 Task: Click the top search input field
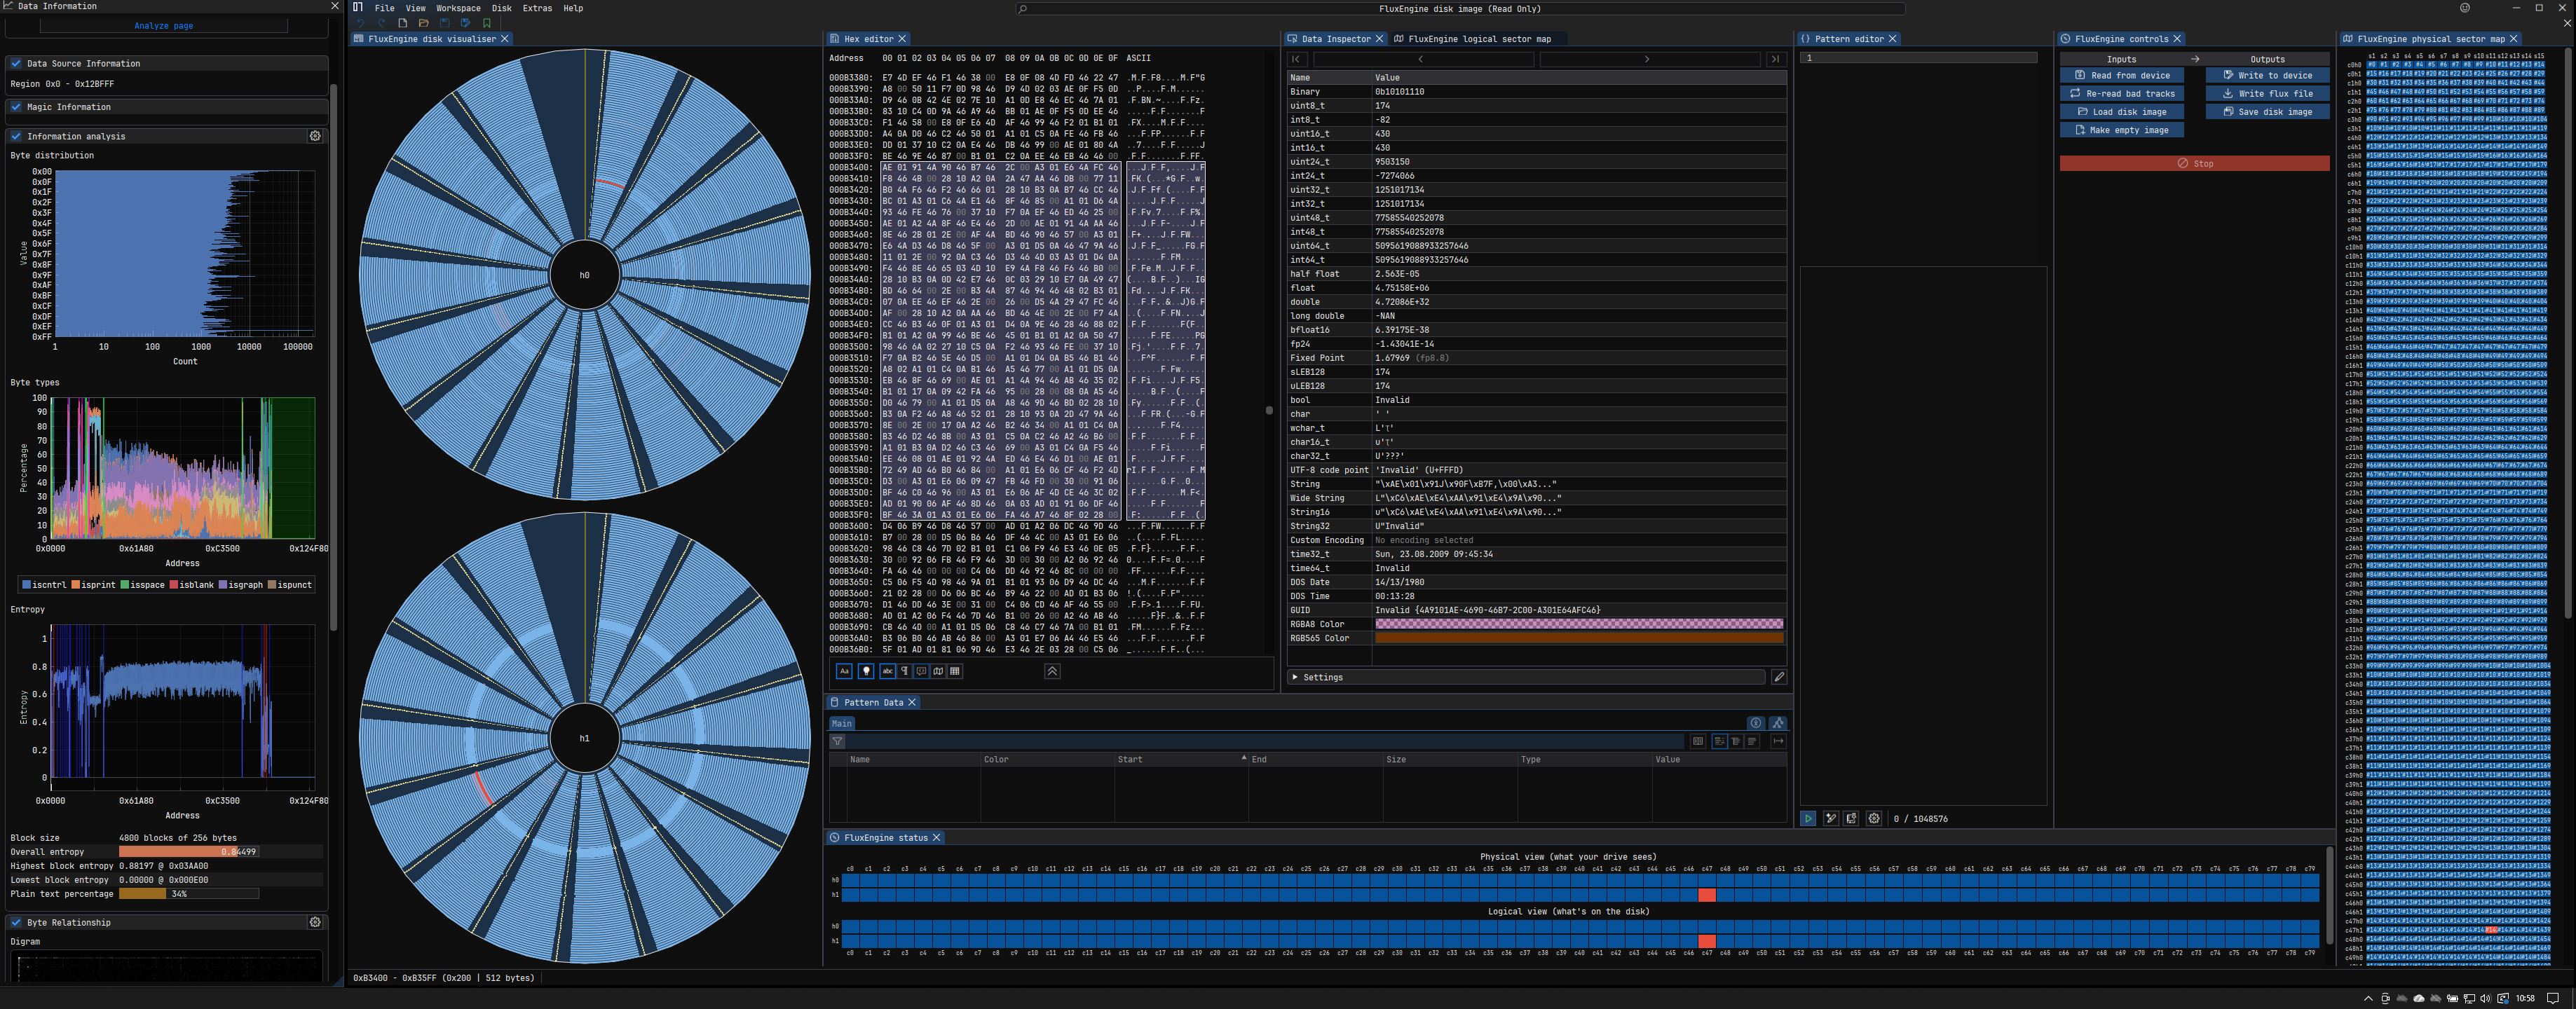pos(1459,9)
